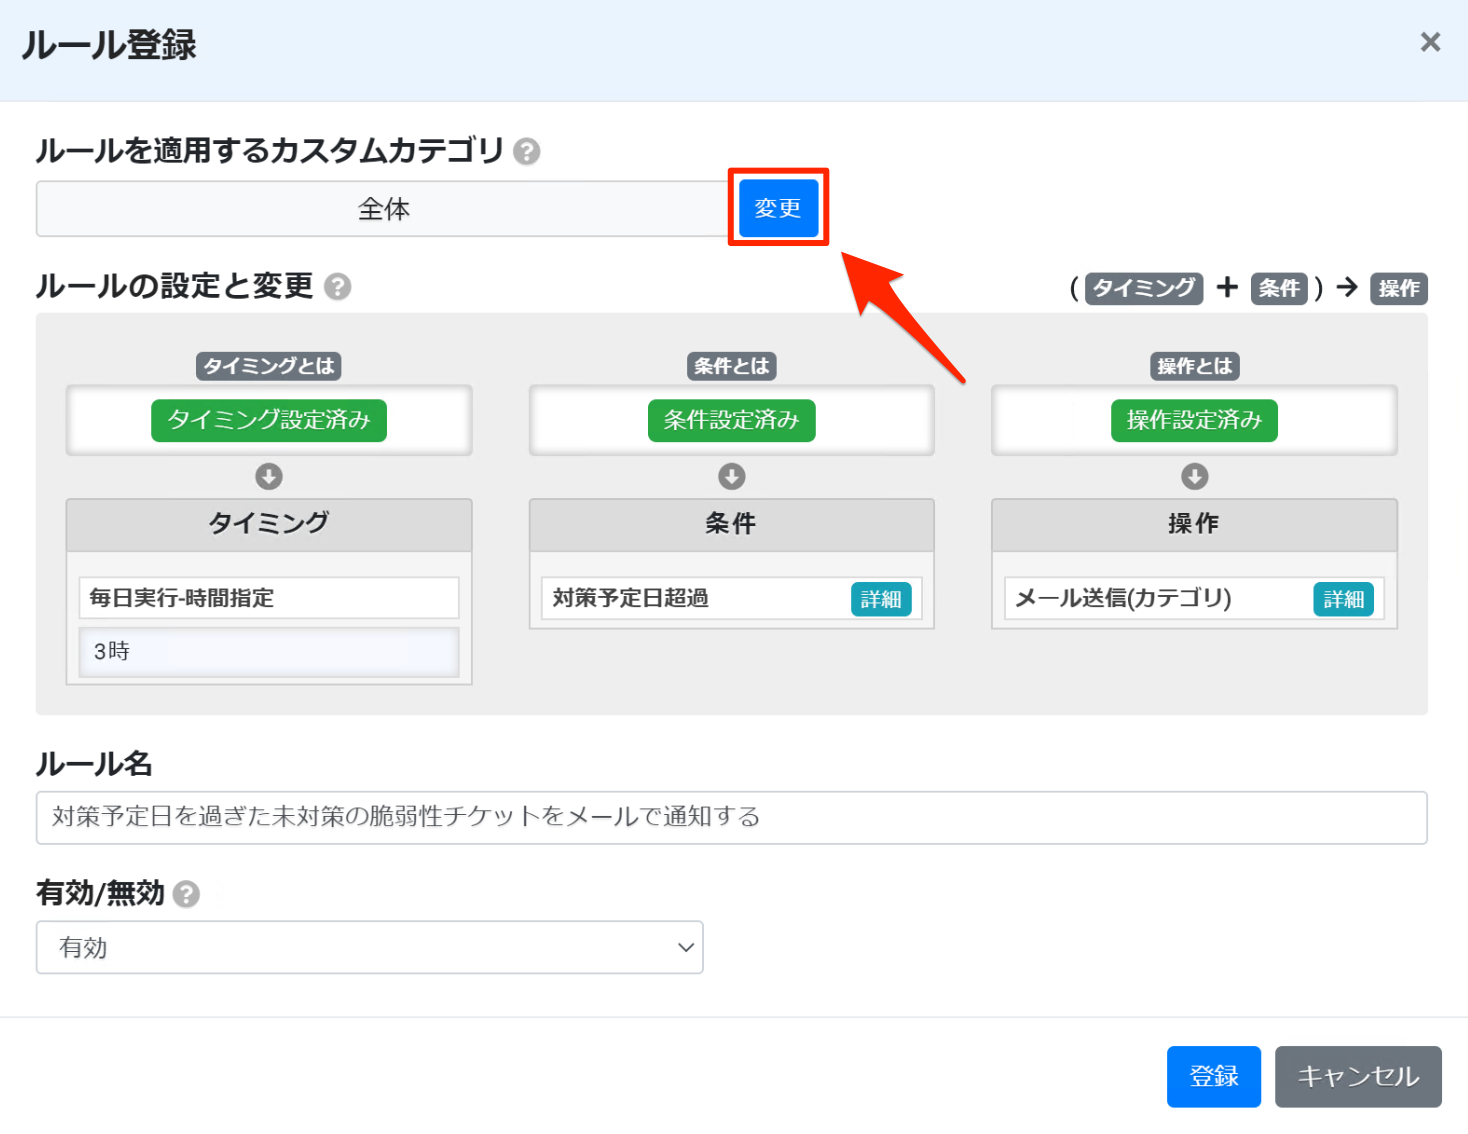Image resolution: width=1468 pixels, height=1134 pixels.
Task: Click the down-arrow icon above 操作 panel
Action: (x=1194, y=476)
